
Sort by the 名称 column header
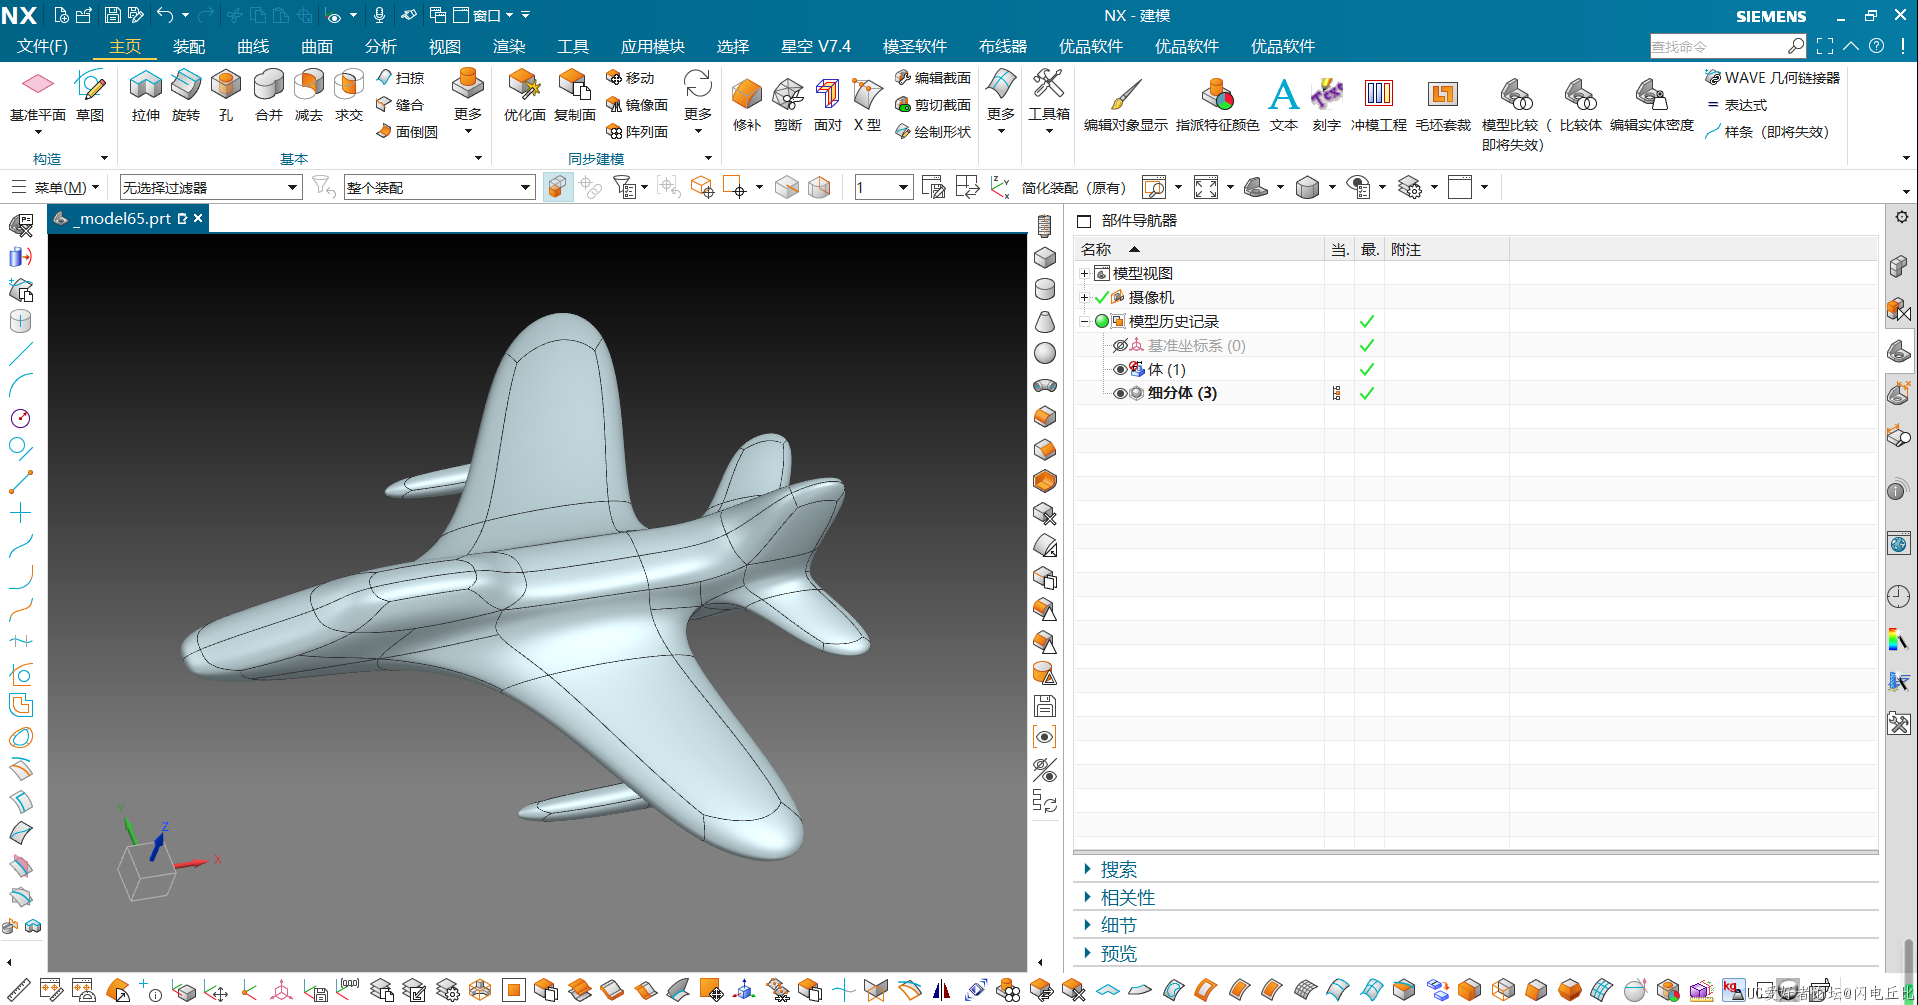[1199, 249]
